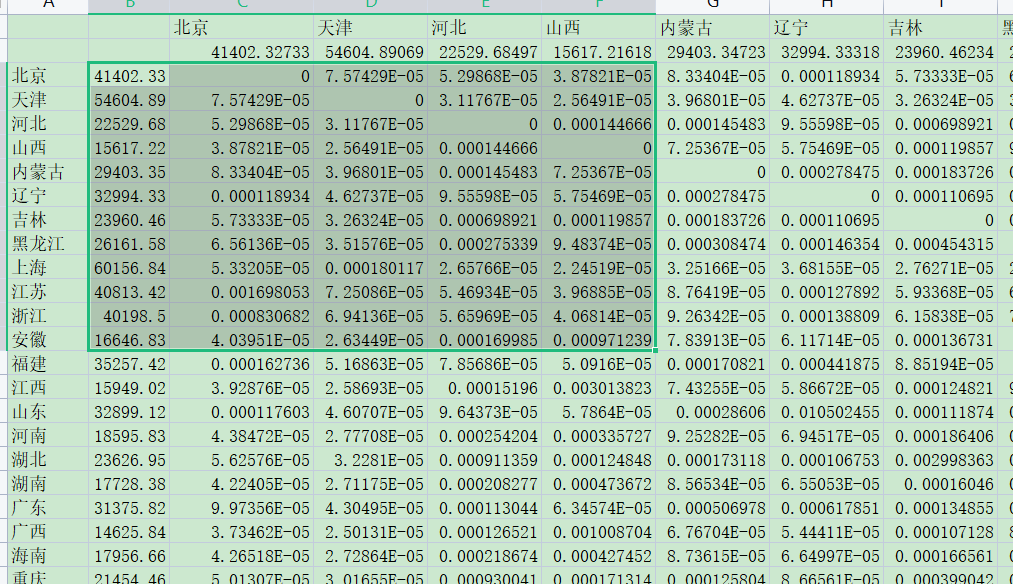Click 0.000180117 in the 上海 row
1013x584 pixels.
[x=370, y=267]
